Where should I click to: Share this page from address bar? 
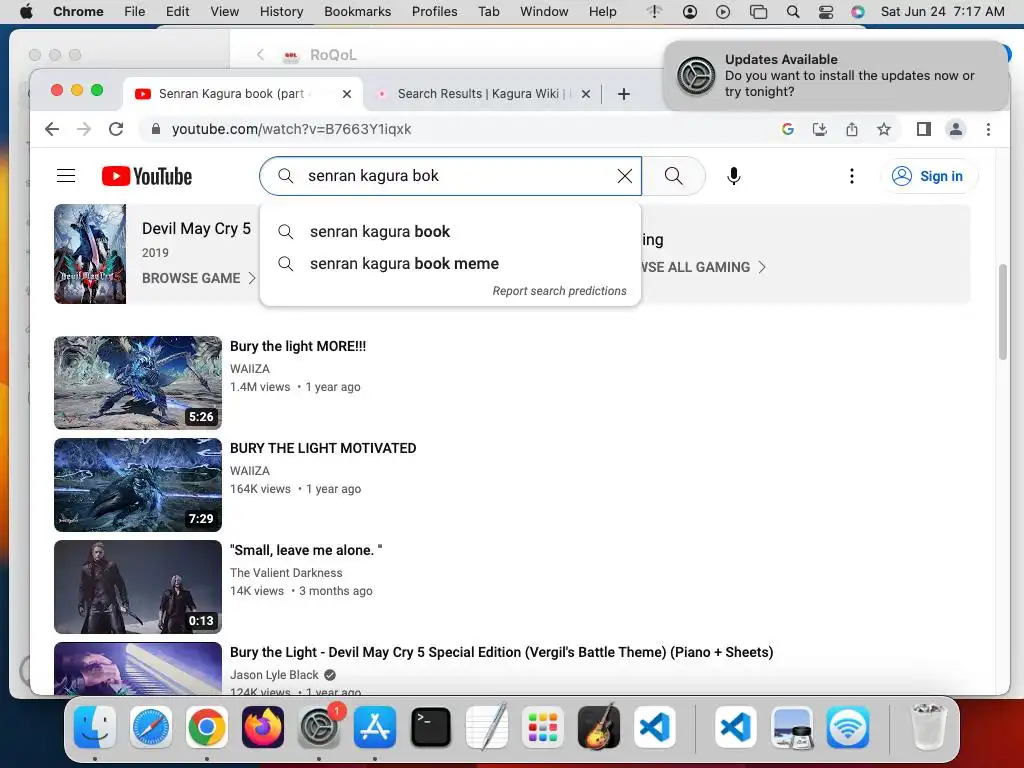pos(852,129)
